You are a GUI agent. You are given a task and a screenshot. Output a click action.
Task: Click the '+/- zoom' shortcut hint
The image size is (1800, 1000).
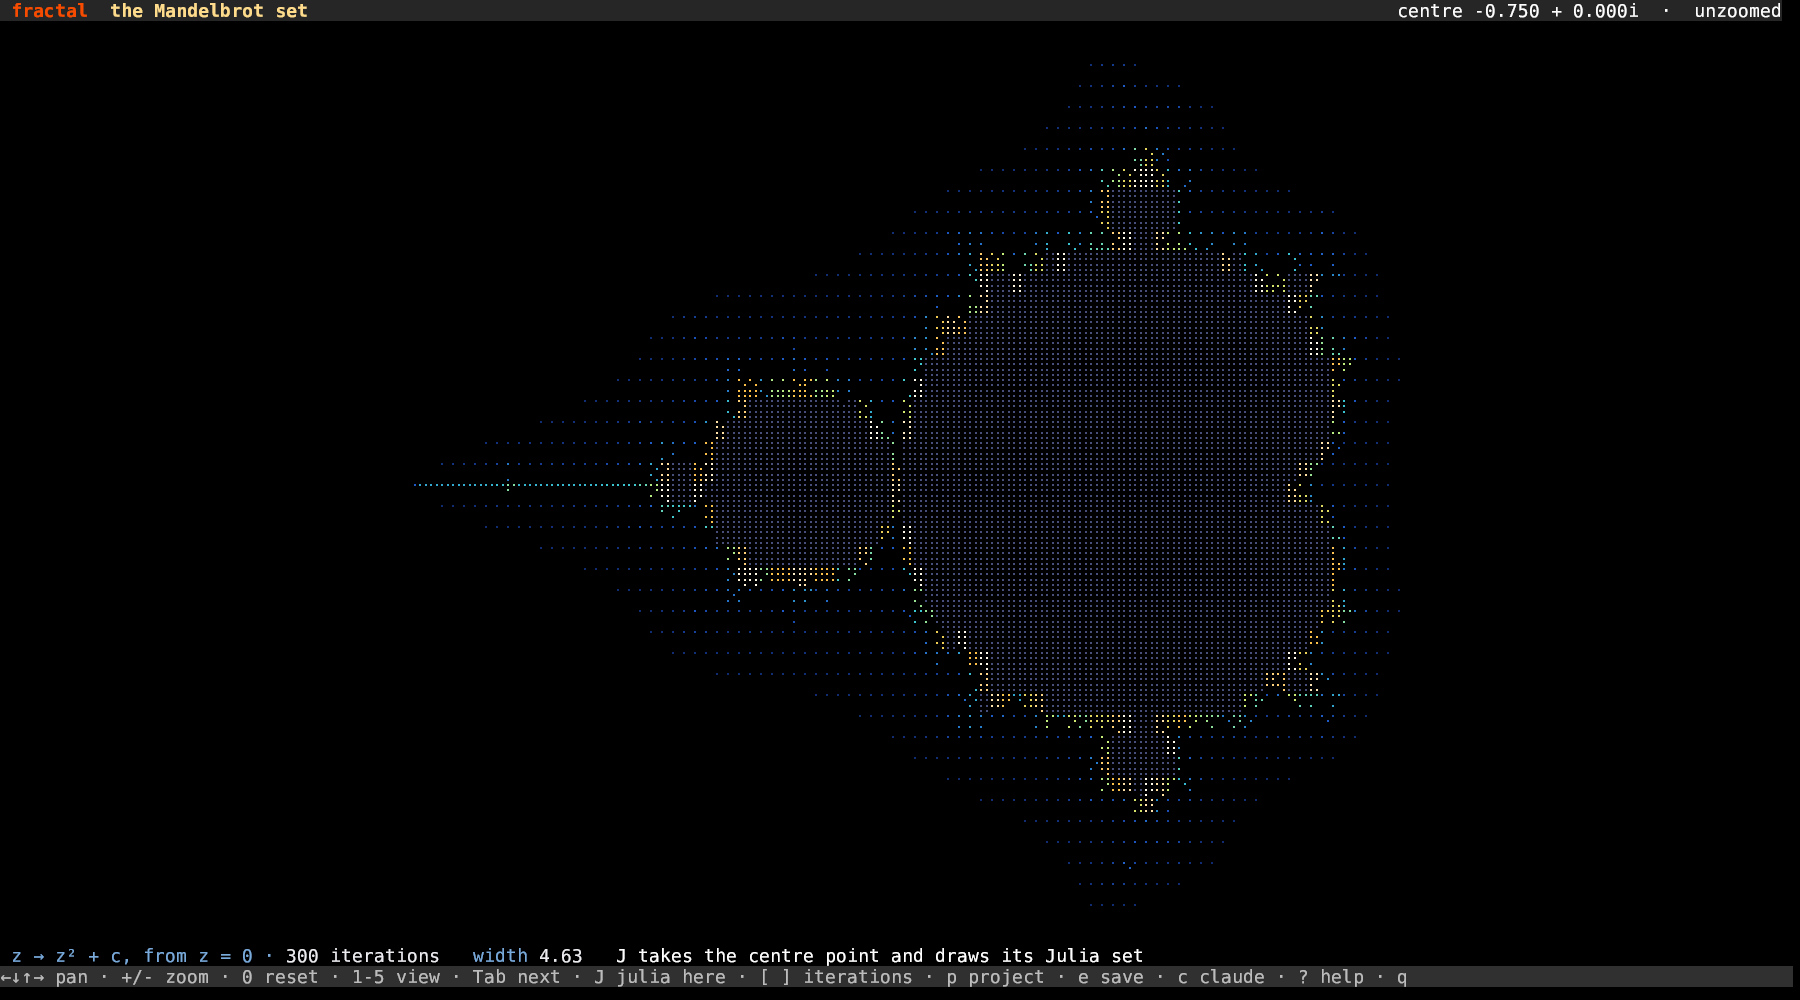coord(165,977)
